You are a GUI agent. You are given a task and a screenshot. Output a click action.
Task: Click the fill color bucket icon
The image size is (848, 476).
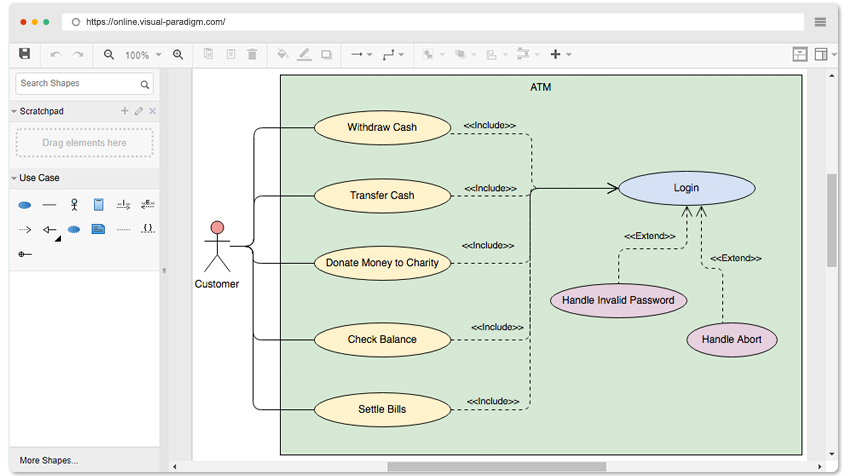click(x=282, y=55)
